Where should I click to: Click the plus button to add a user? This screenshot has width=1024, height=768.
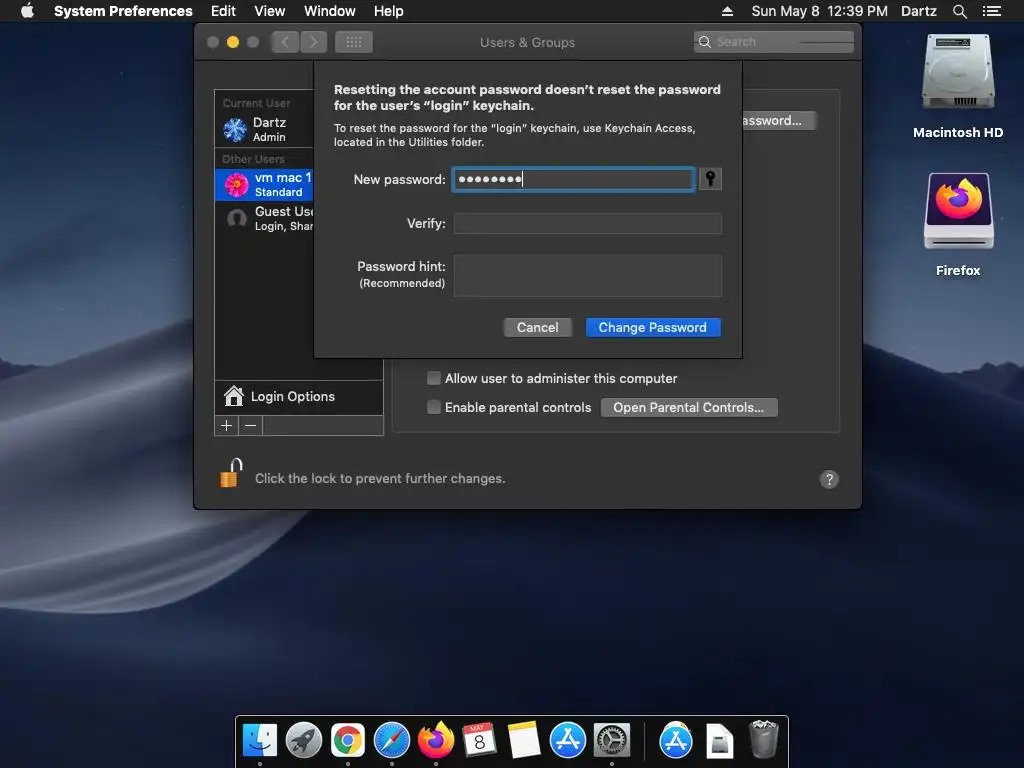(227, 426)
